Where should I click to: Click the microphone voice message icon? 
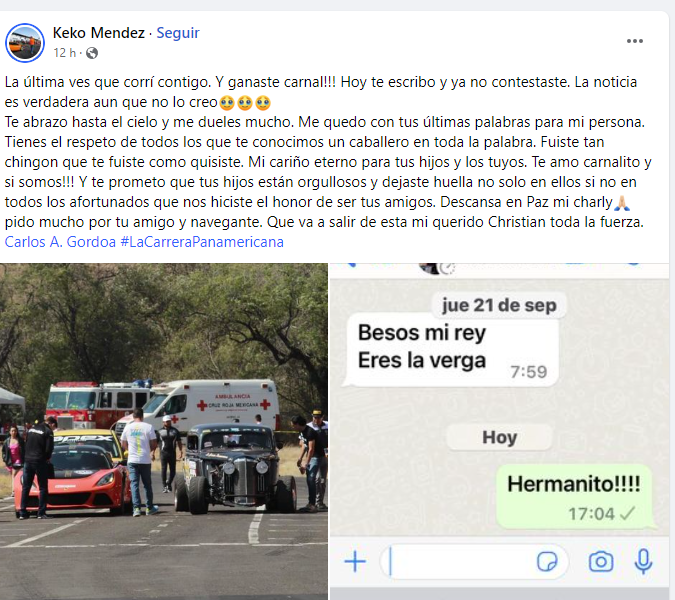pyautogui.click(x=643, y=561)
